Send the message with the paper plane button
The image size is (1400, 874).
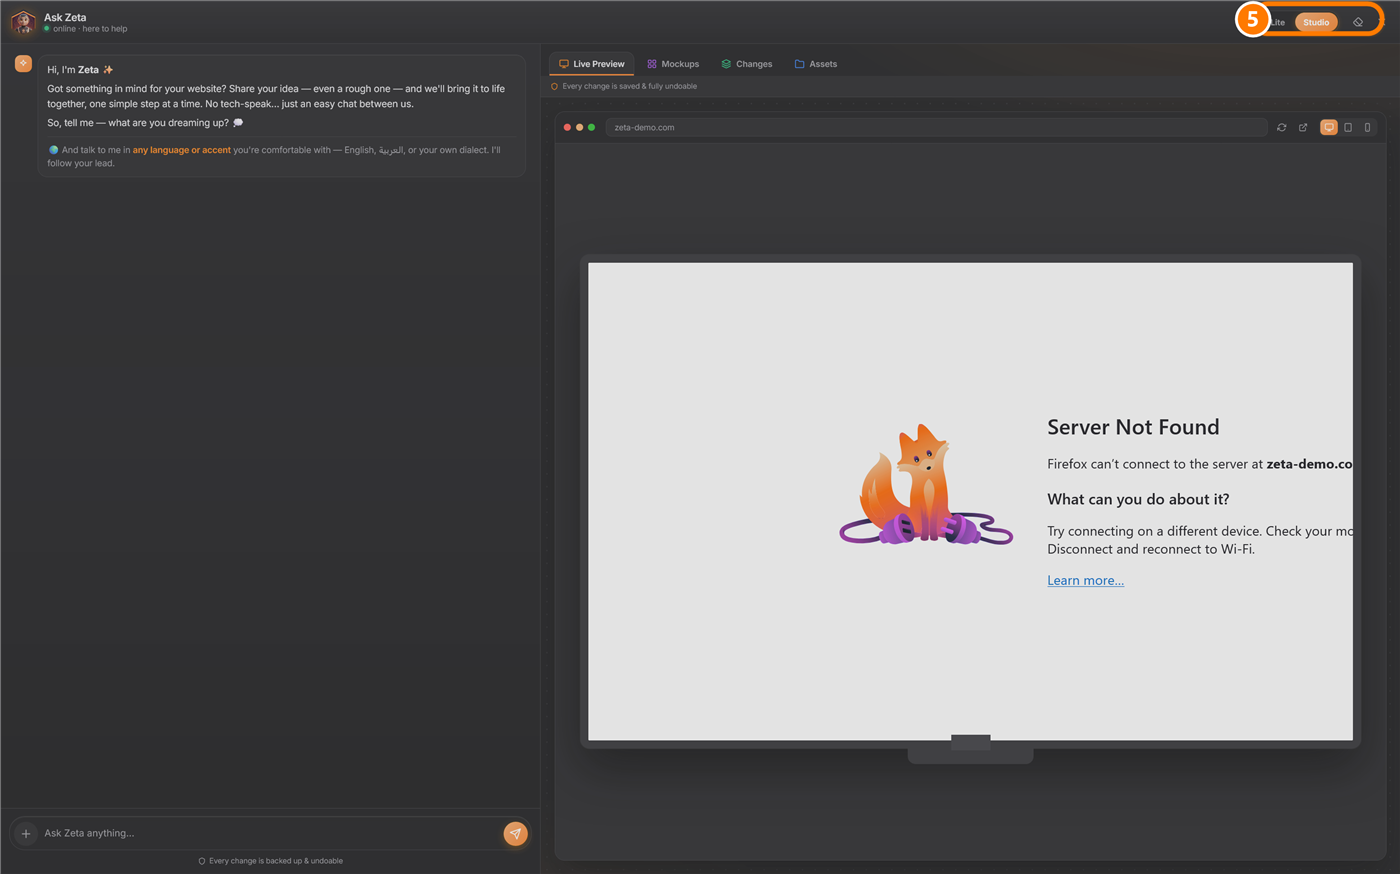click(515, 833)
